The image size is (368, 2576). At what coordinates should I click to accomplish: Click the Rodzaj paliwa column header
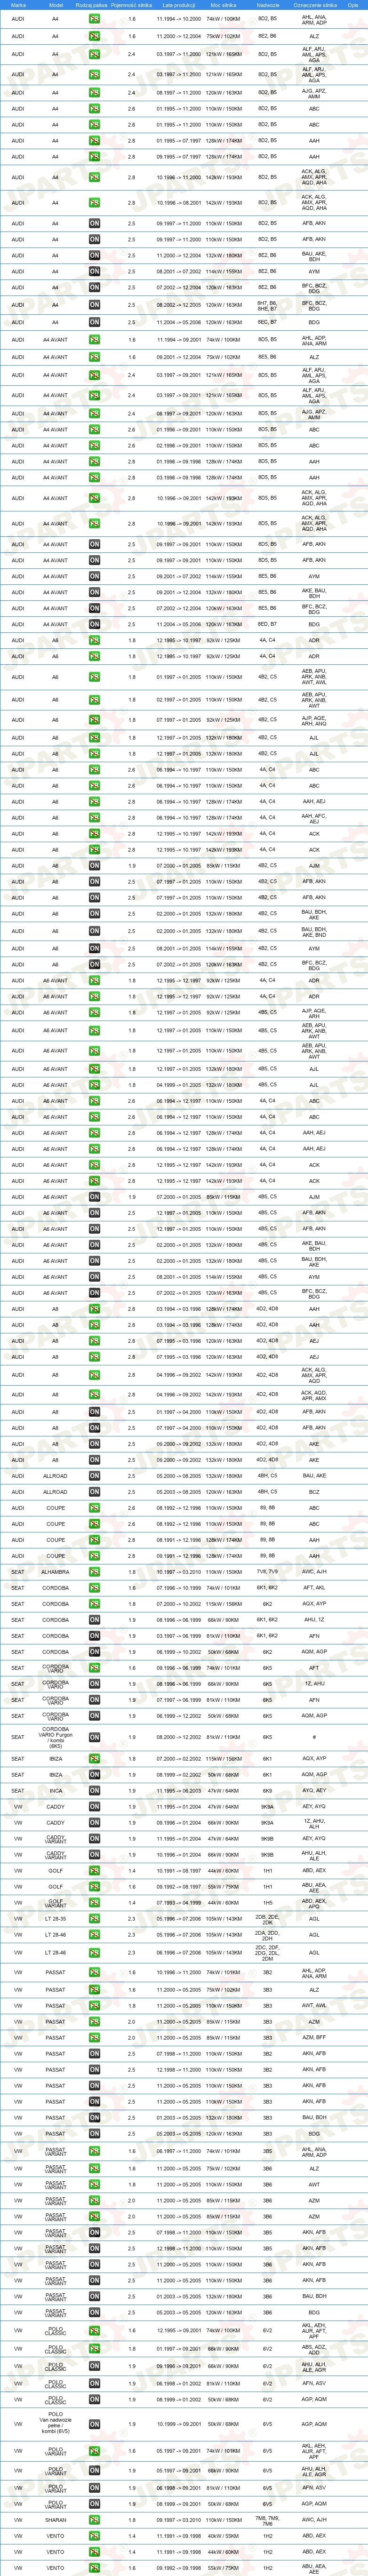pyautogui.click(x=91, y=5)
